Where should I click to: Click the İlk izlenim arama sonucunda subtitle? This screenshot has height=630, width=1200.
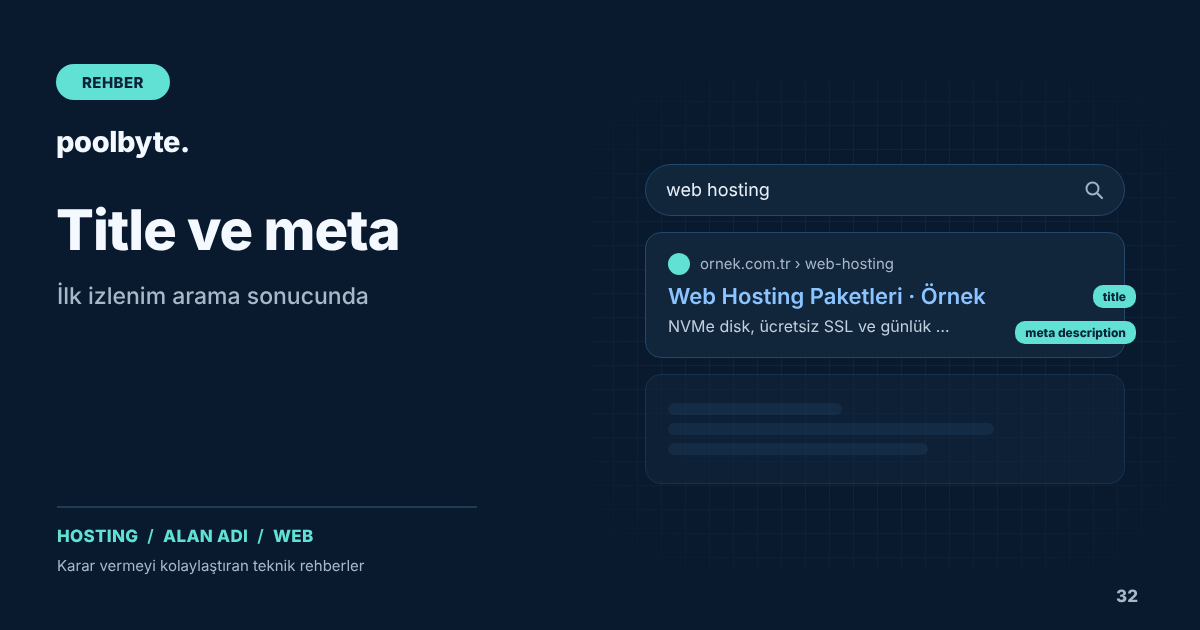[213, 296]
